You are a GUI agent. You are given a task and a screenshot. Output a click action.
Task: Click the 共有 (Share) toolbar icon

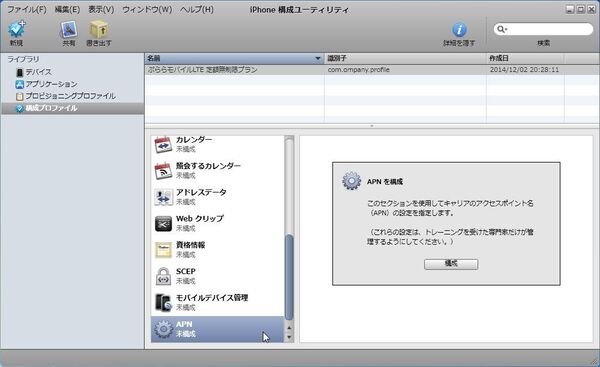coord(68,29)
